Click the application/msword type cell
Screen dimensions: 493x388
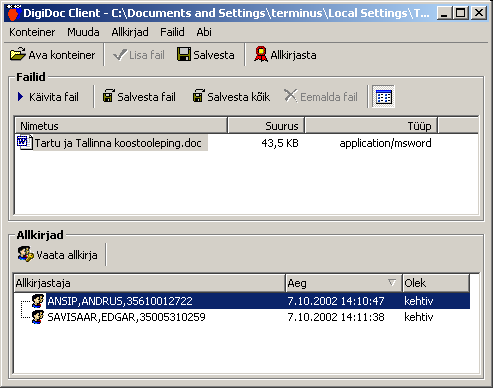[x=385, y=143]
